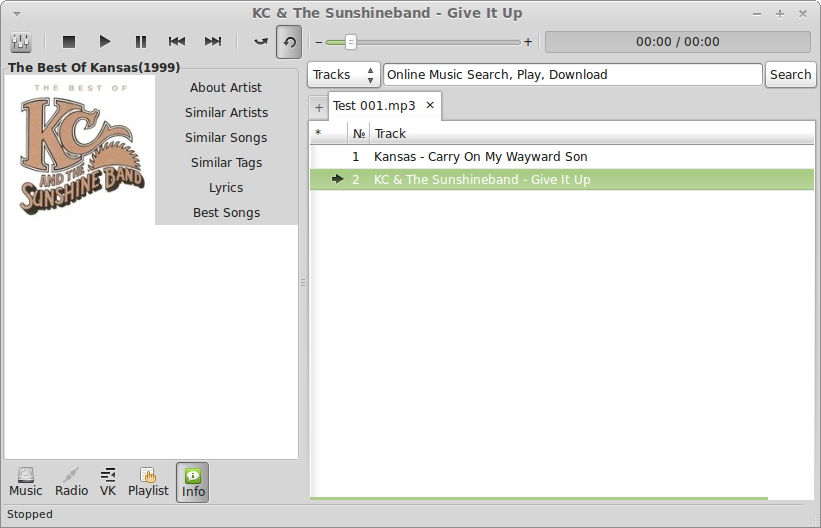Minimize the player window

(x=757, y=14)
